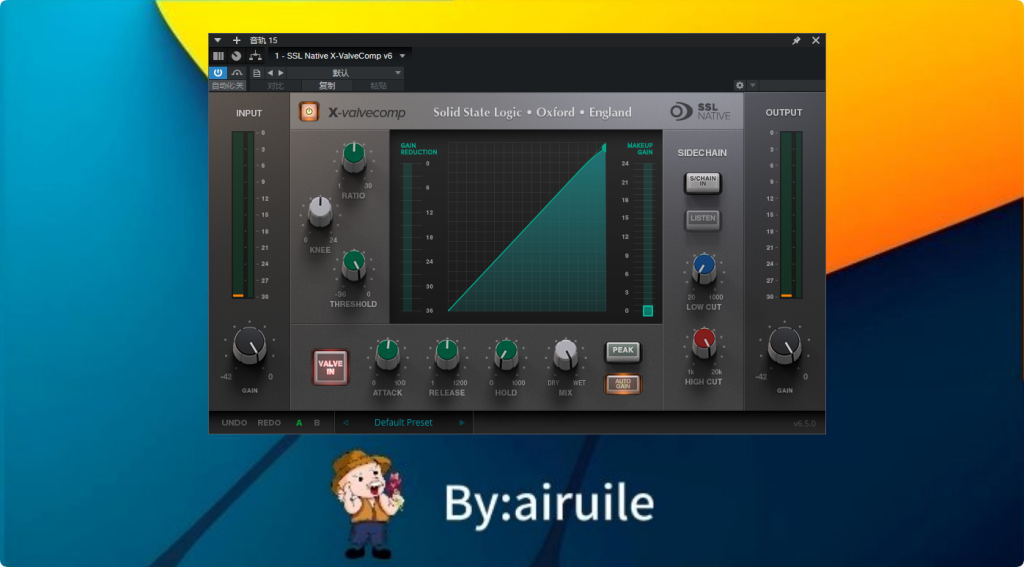1024x567 pixels.
Task: Open the preset file document icon
Action: 257,73
